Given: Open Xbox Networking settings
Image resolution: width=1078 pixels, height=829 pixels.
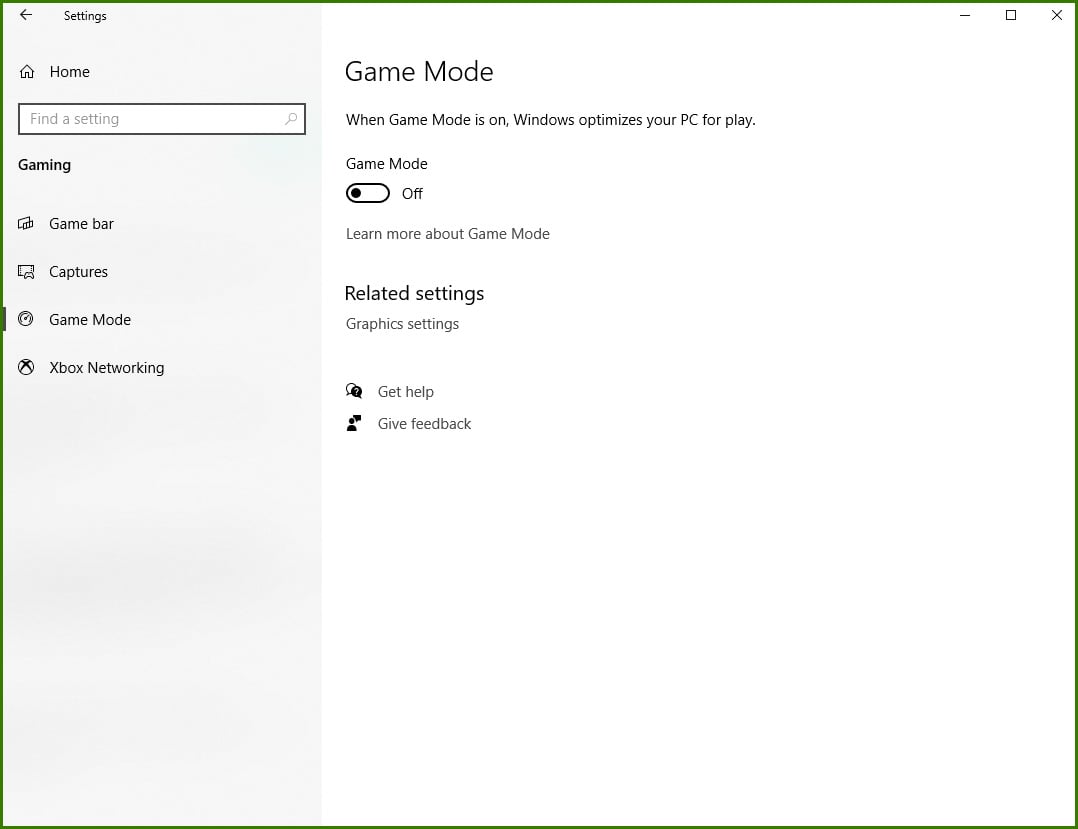Looking at the screenshot, I should coord(107,368).
